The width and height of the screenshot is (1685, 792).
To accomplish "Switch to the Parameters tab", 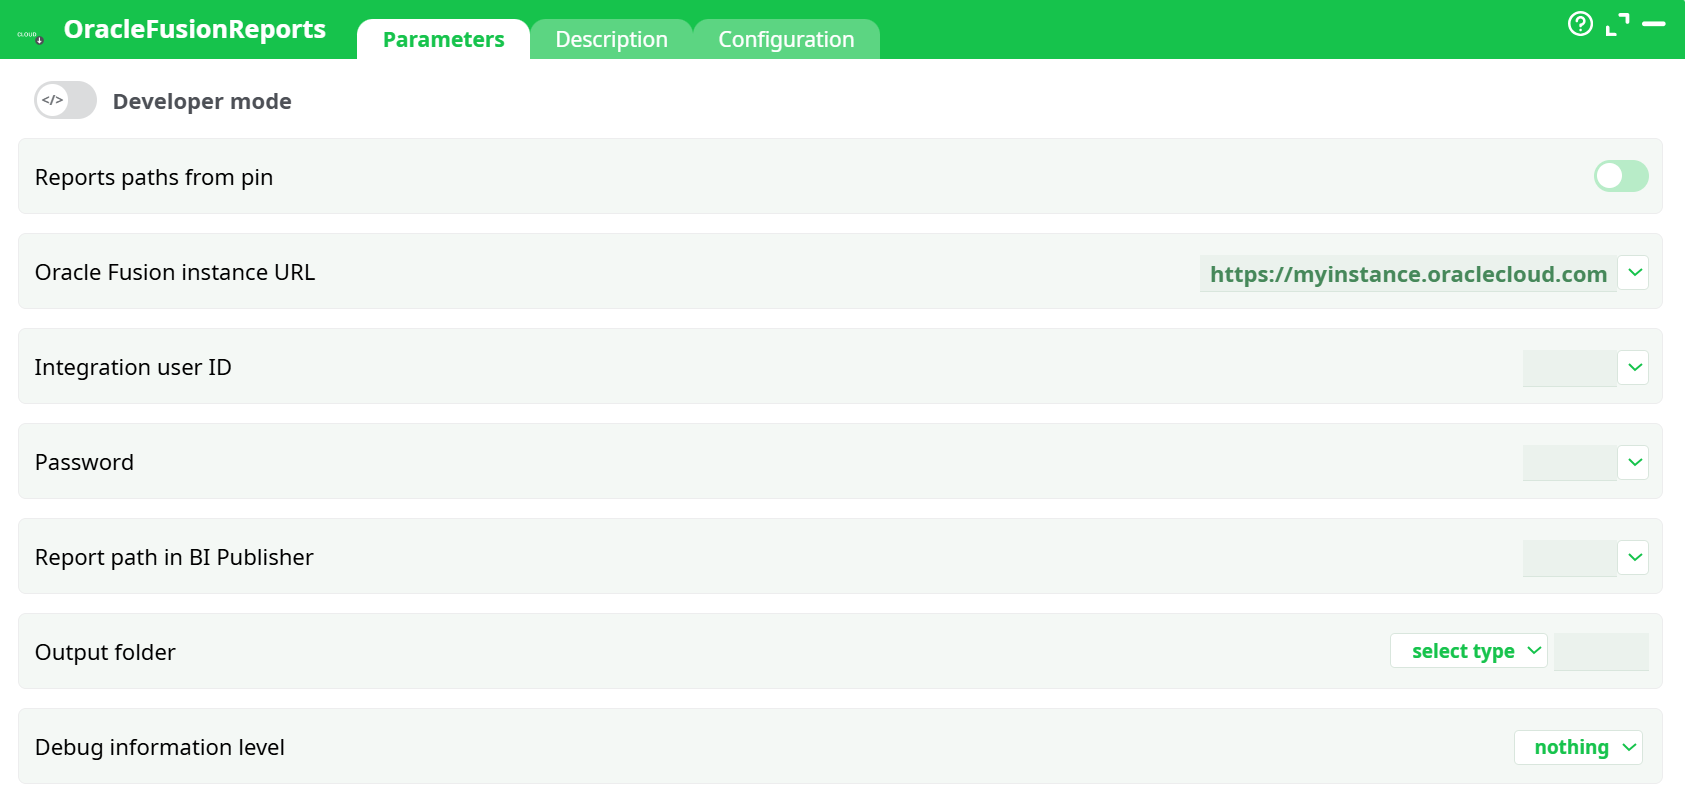I will click(x=443, y=39).
